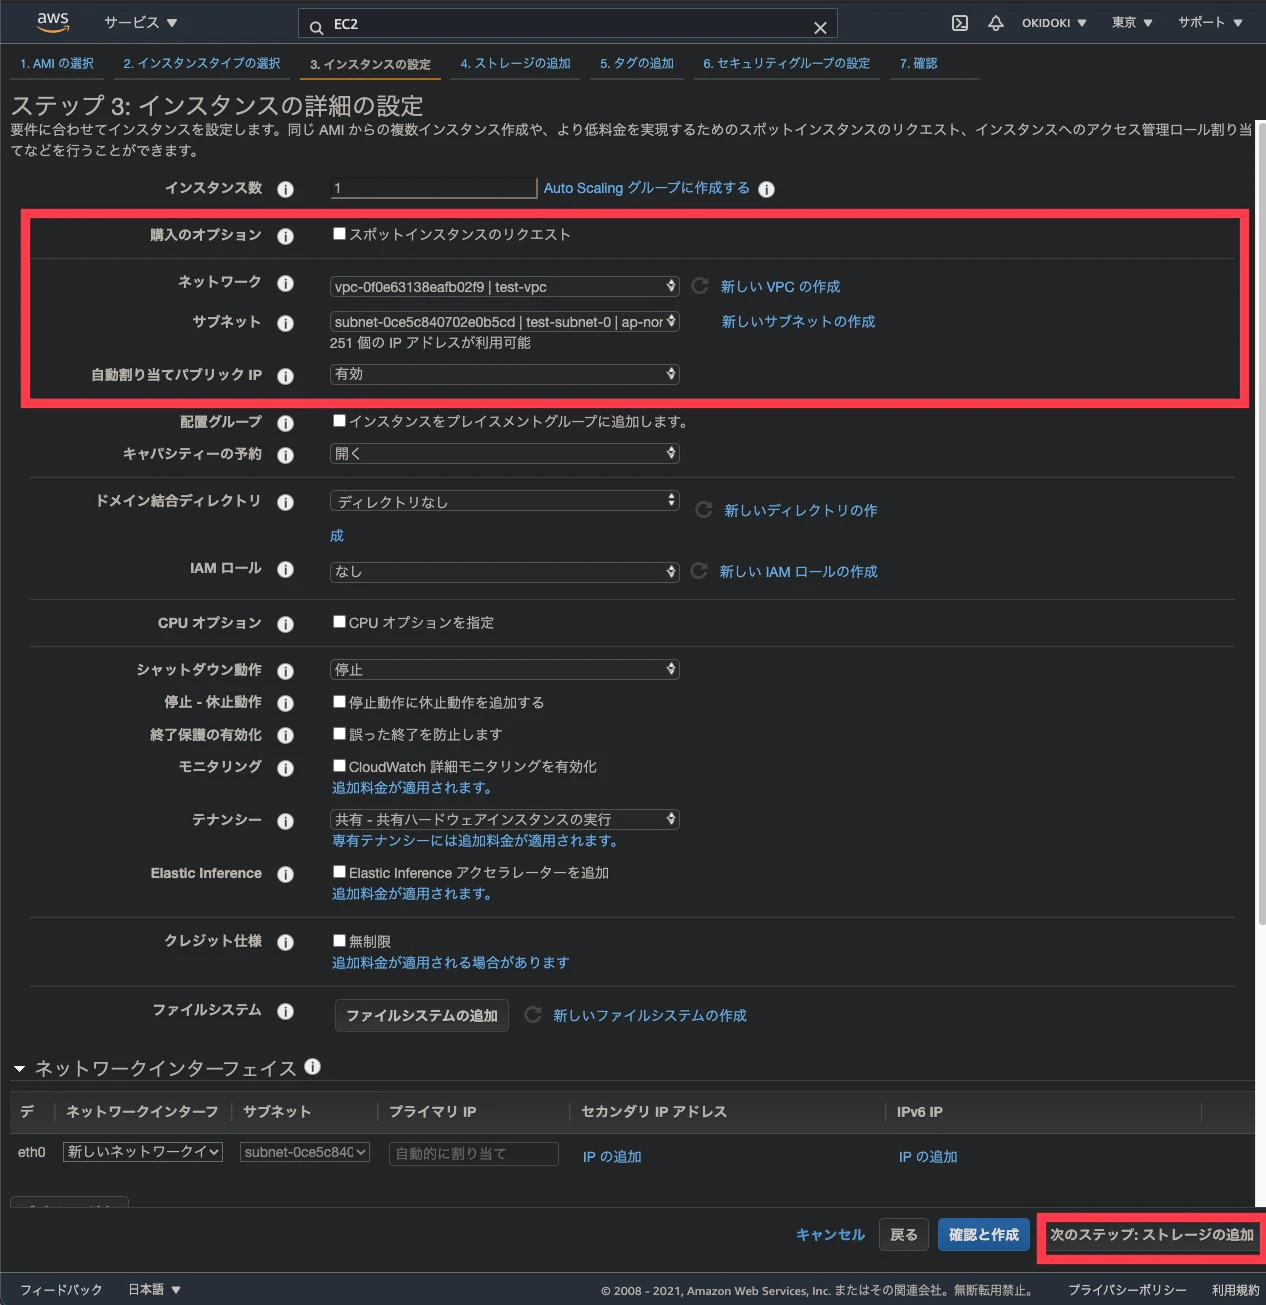
Task: Show info for 自動割り当てパブリック IP
Action: pos(285,376)
